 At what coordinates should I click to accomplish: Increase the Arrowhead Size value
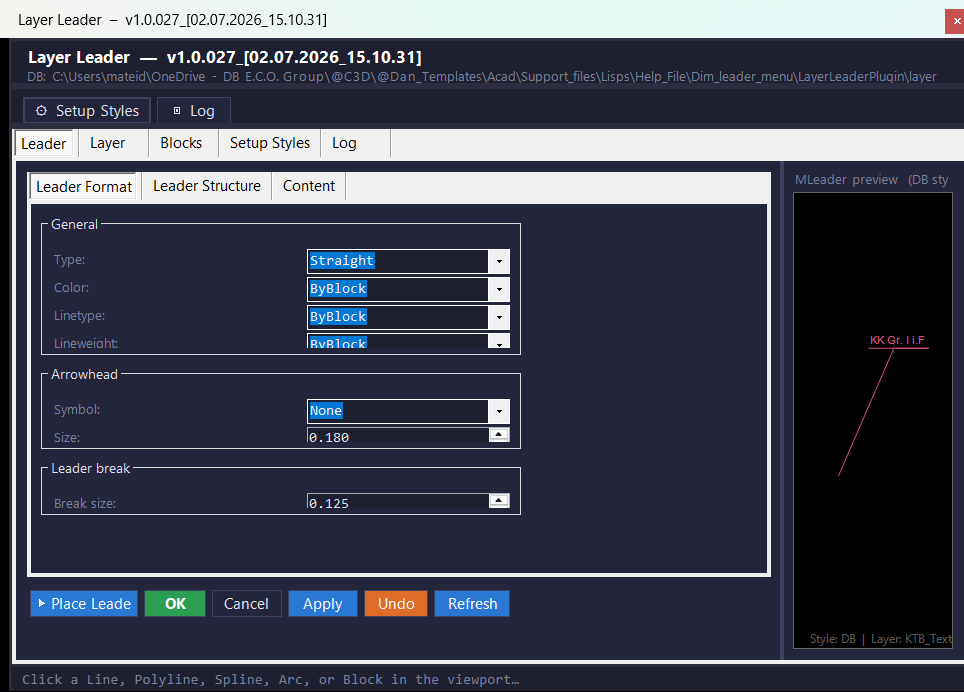499,434
